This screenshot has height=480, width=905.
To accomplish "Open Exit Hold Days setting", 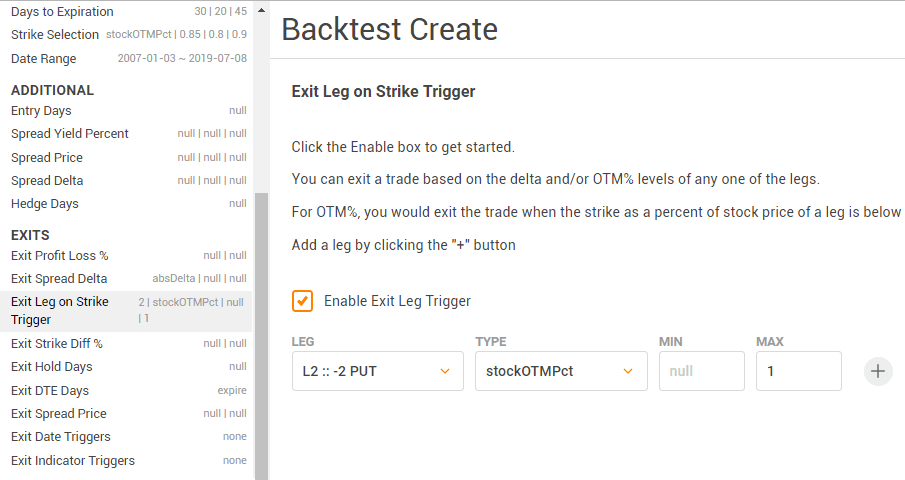I will tap(129, 366).
